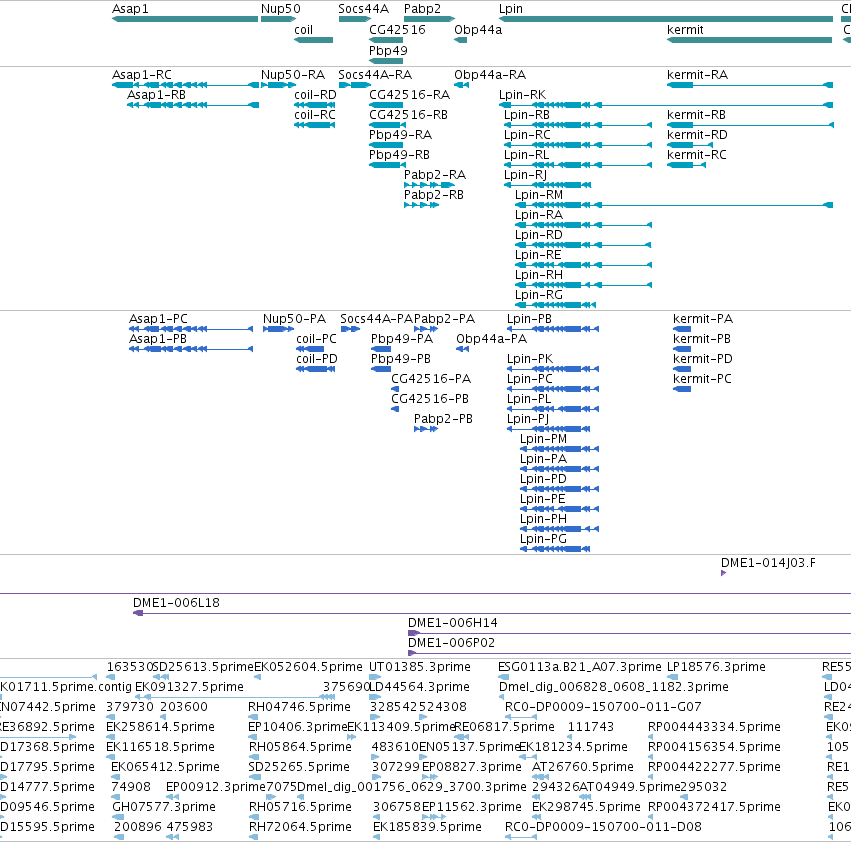Open the CG42516 gene glyph

[x=386, y=40]
